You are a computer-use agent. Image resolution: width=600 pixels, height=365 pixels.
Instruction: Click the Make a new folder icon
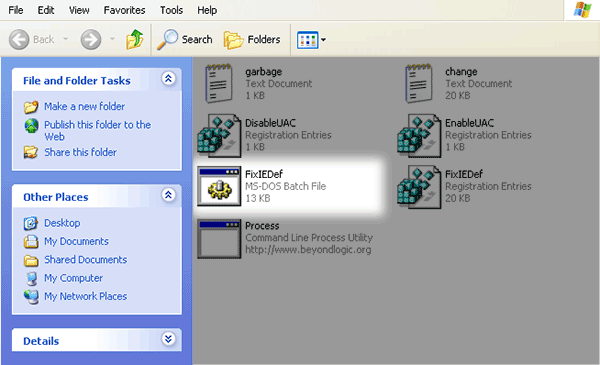[x=31, y=107]
